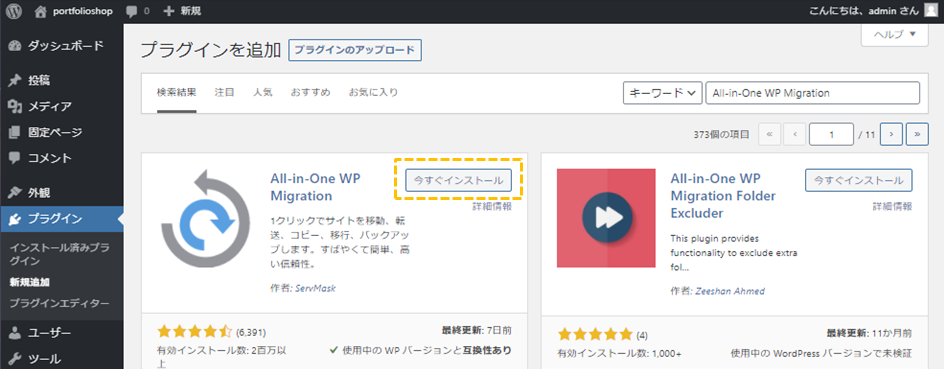Open 外観 in the sidebar
The width and height of the screenshot is (944, 369).
tap(61, 193)
